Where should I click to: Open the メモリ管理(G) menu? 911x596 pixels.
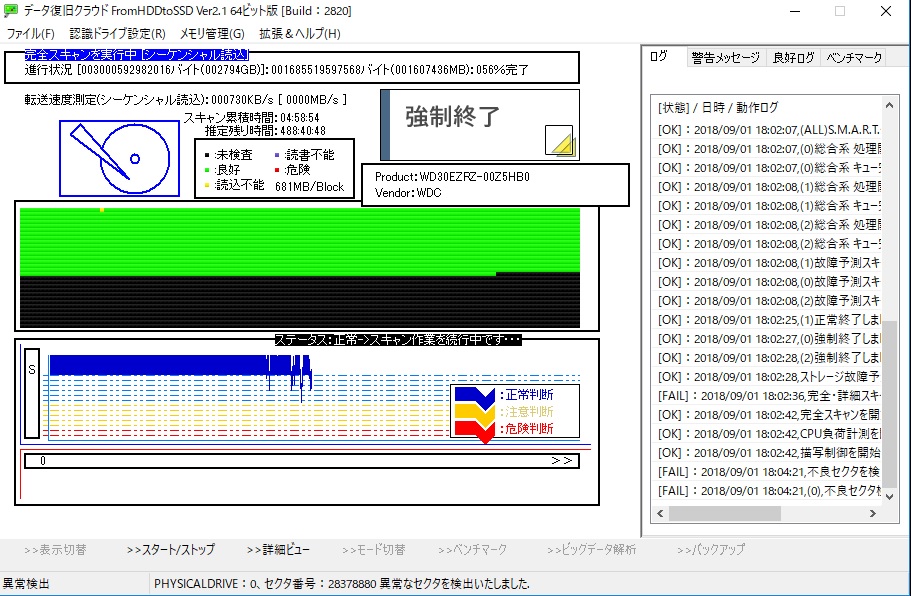212,34
